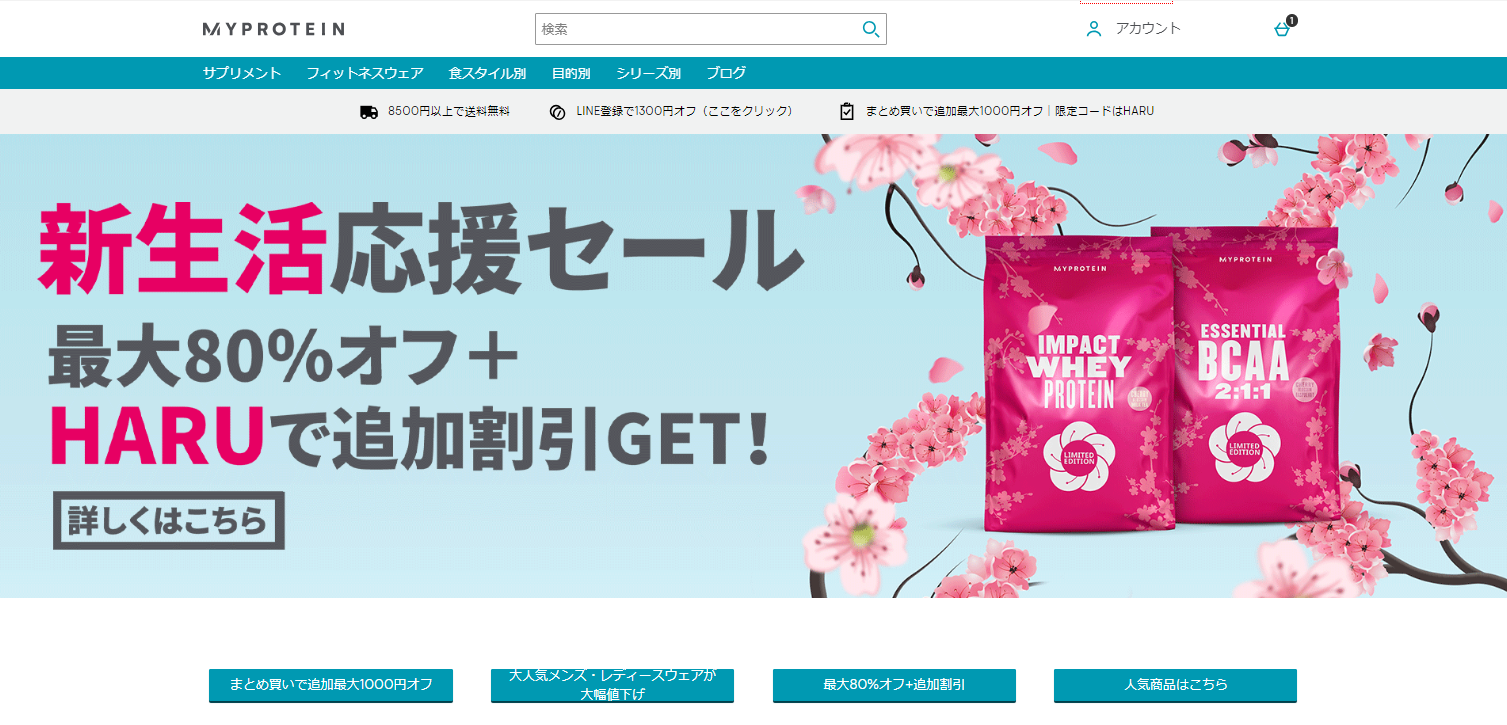Open the 食スタイル別 menu
1507x725 pixels.
click(487, 73)
